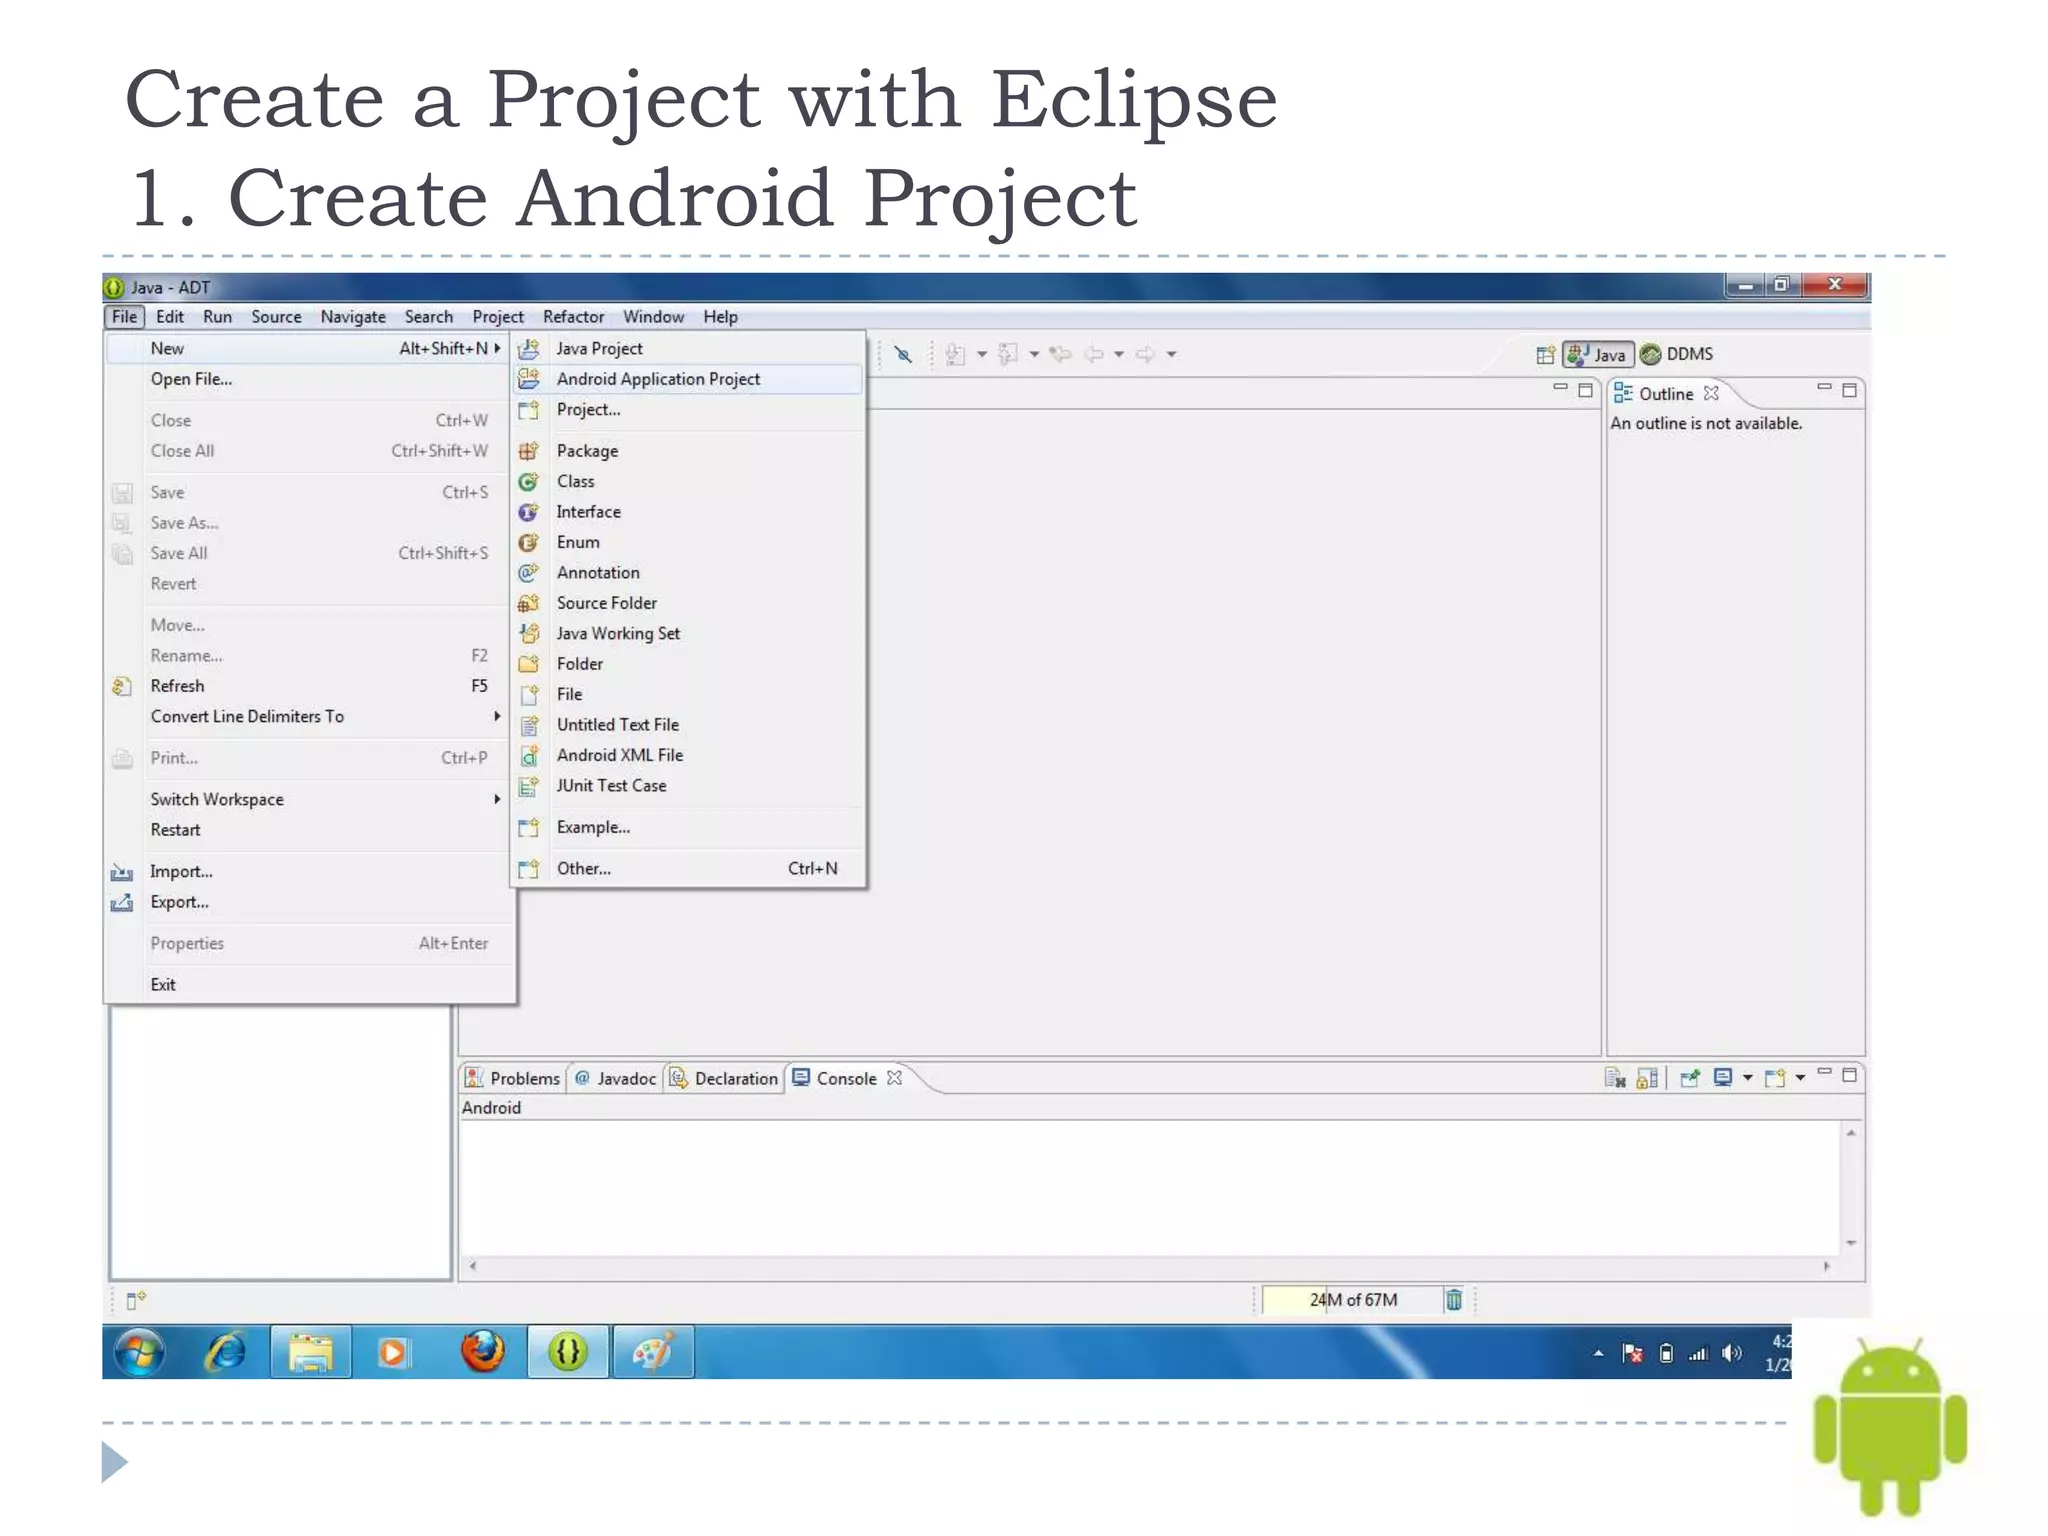2048x1536 pixels.
Task: Open the Help menu
Action: pos(720,317)
